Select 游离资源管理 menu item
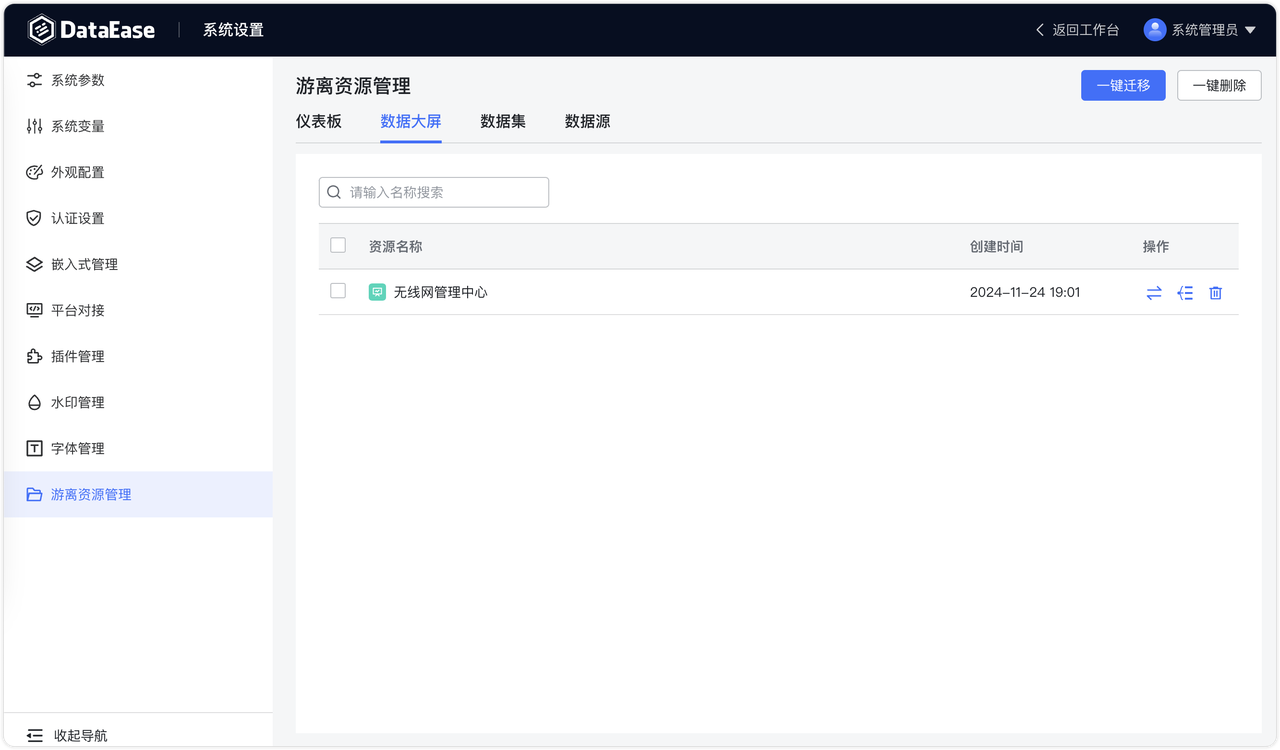This screenshot has height=750, width=1280. [138, 494]
